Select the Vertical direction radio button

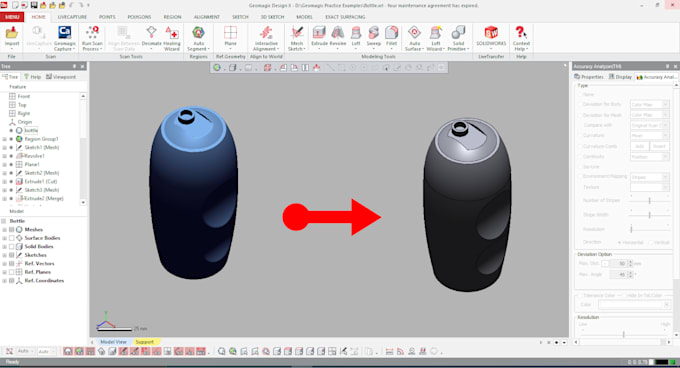coord(651,242)
